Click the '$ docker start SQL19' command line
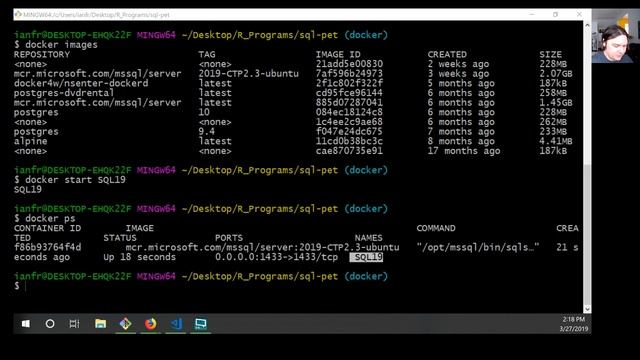Viewport: 640px width, 360px height. 70,180
